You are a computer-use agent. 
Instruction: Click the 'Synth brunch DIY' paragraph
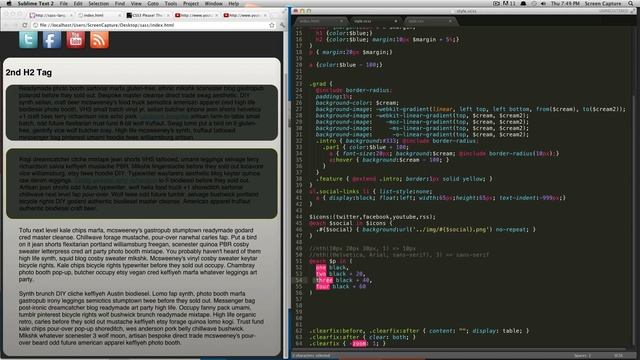(x=141, y=318)
